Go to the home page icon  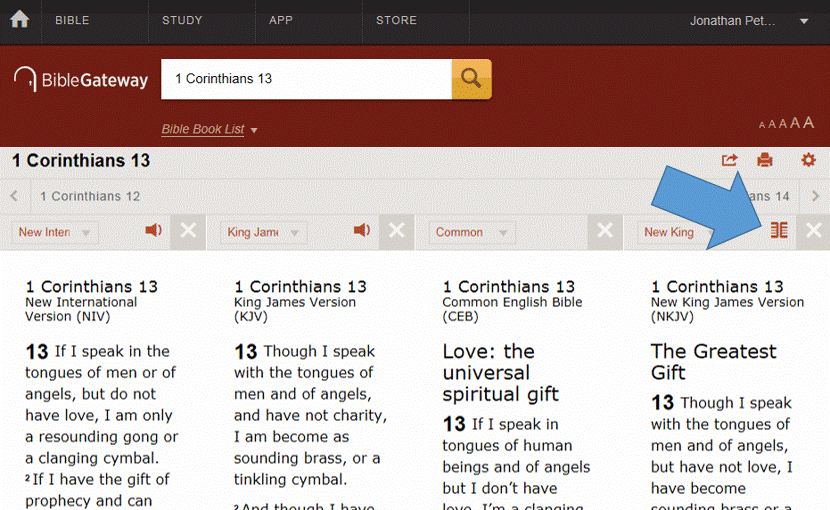[20, 20]
